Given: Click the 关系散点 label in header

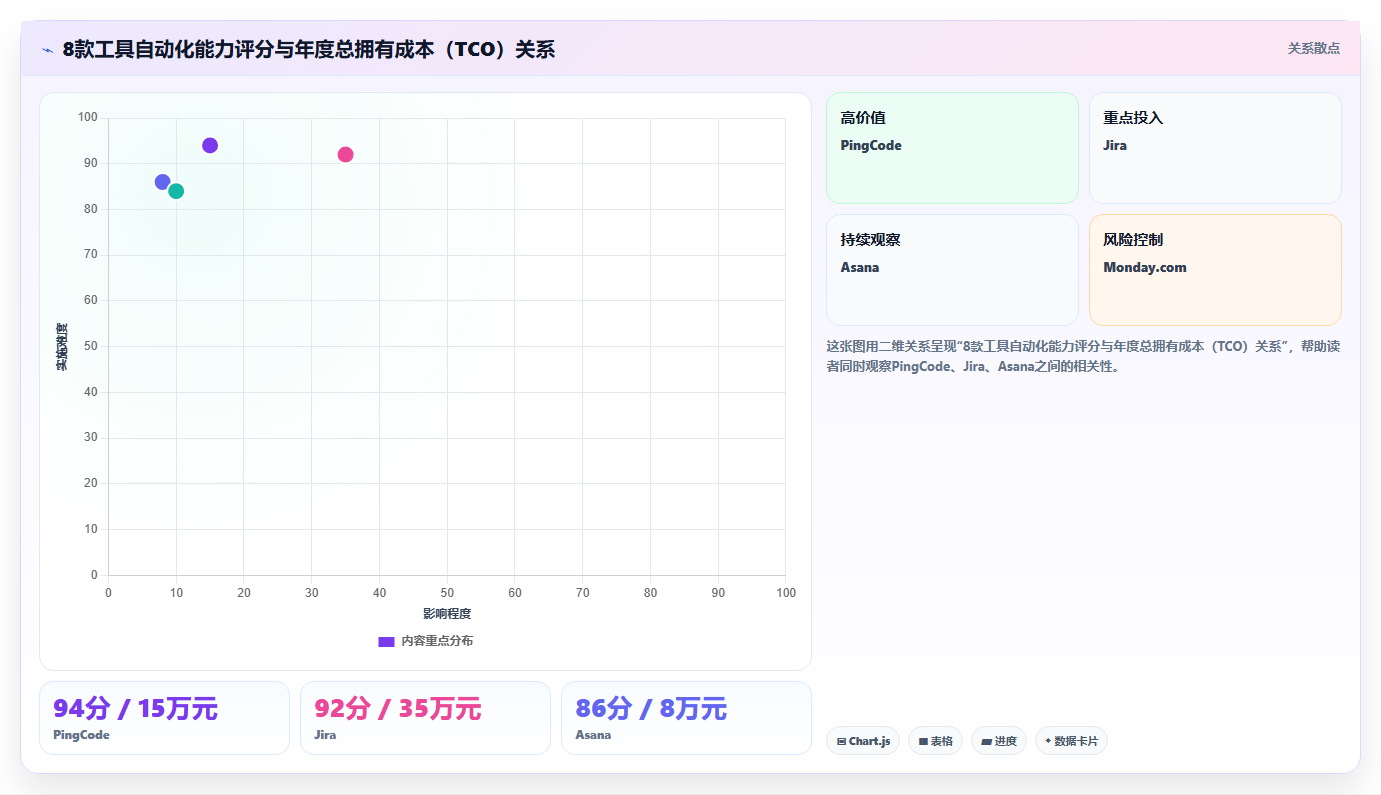Looking at the screenshot, I should pos(1313,48).
